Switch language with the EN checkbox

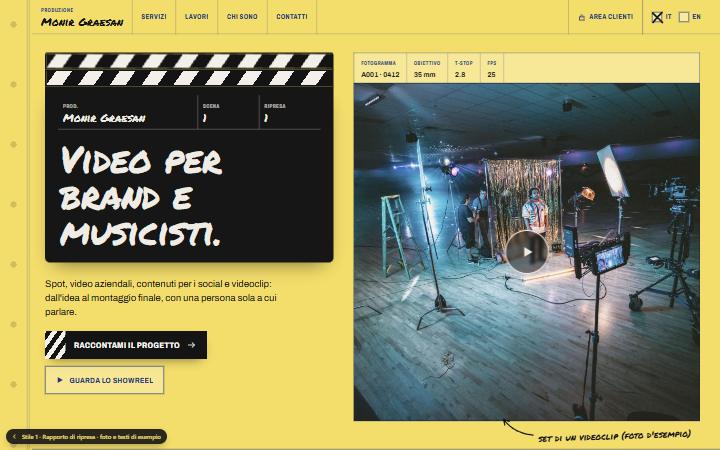pos(684,17)
